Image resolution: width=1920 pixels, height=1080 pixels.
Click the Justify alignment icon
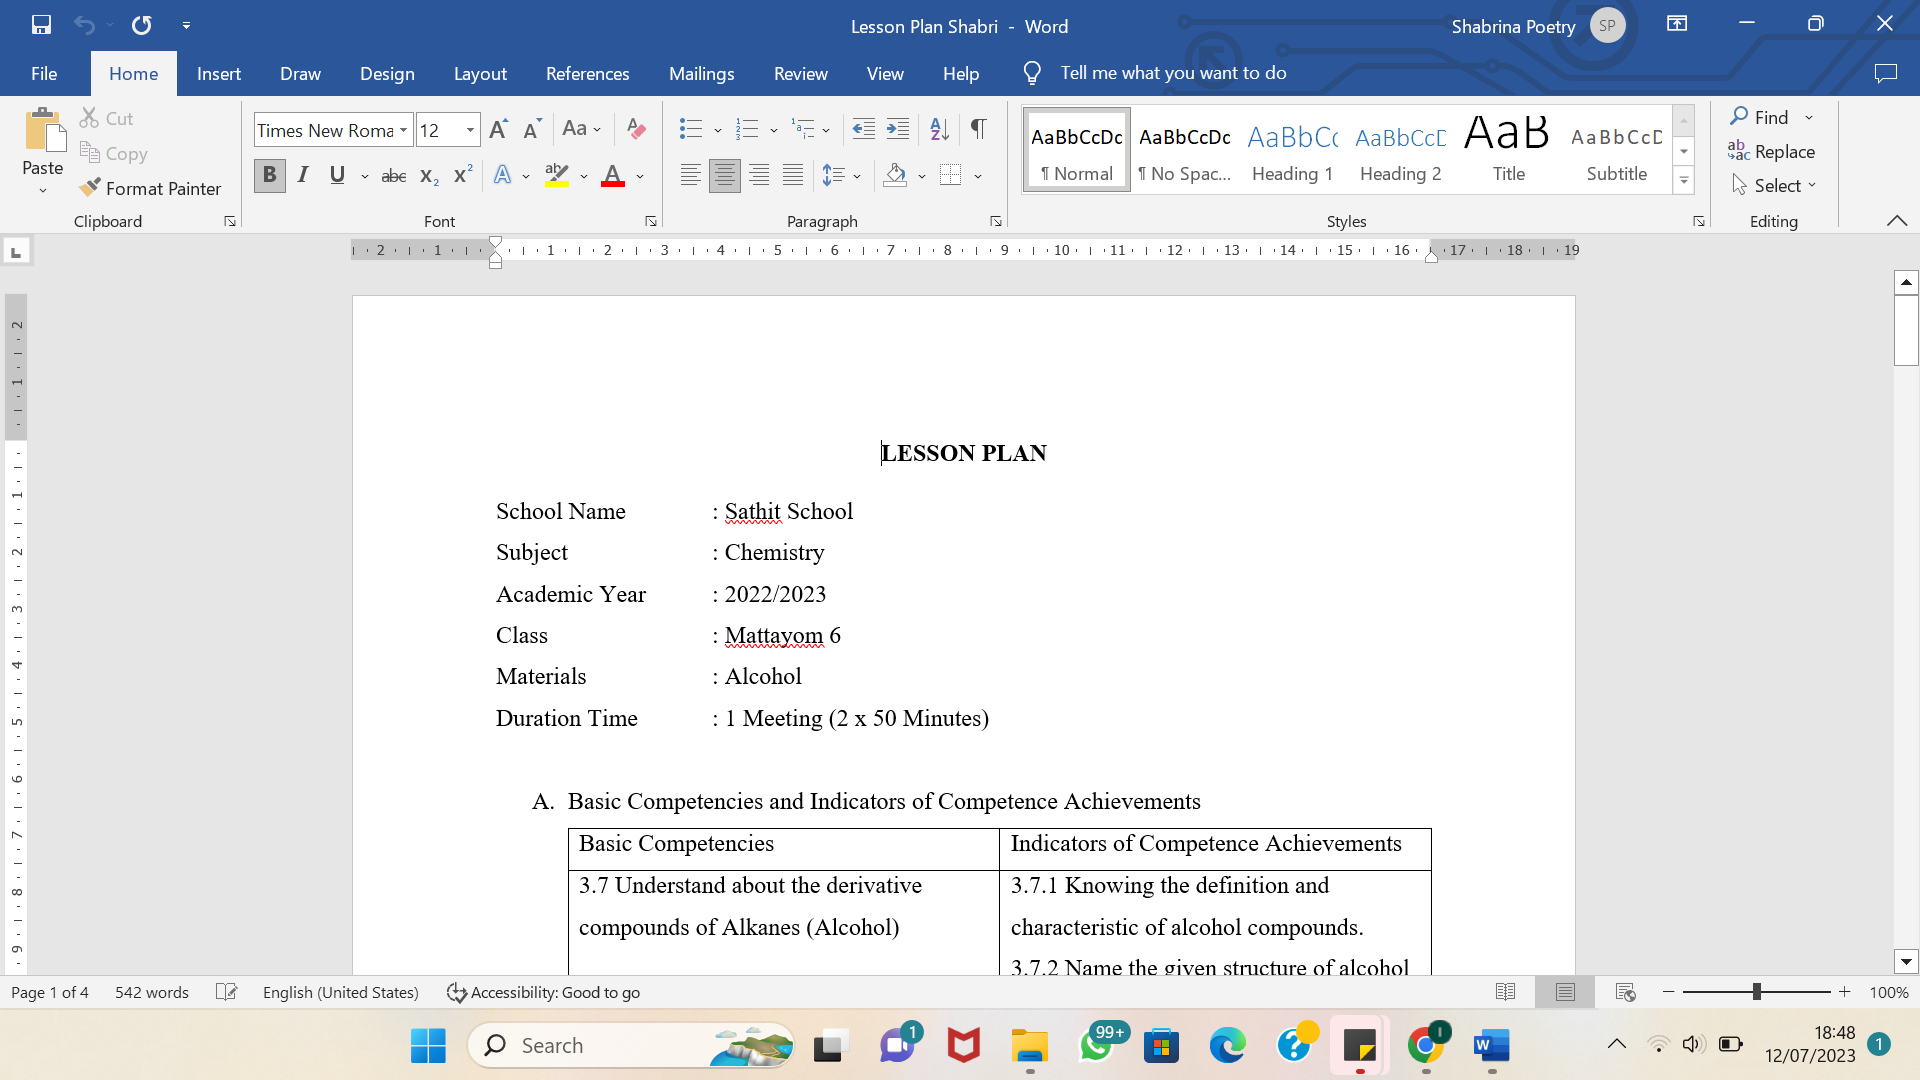[793, 176]
